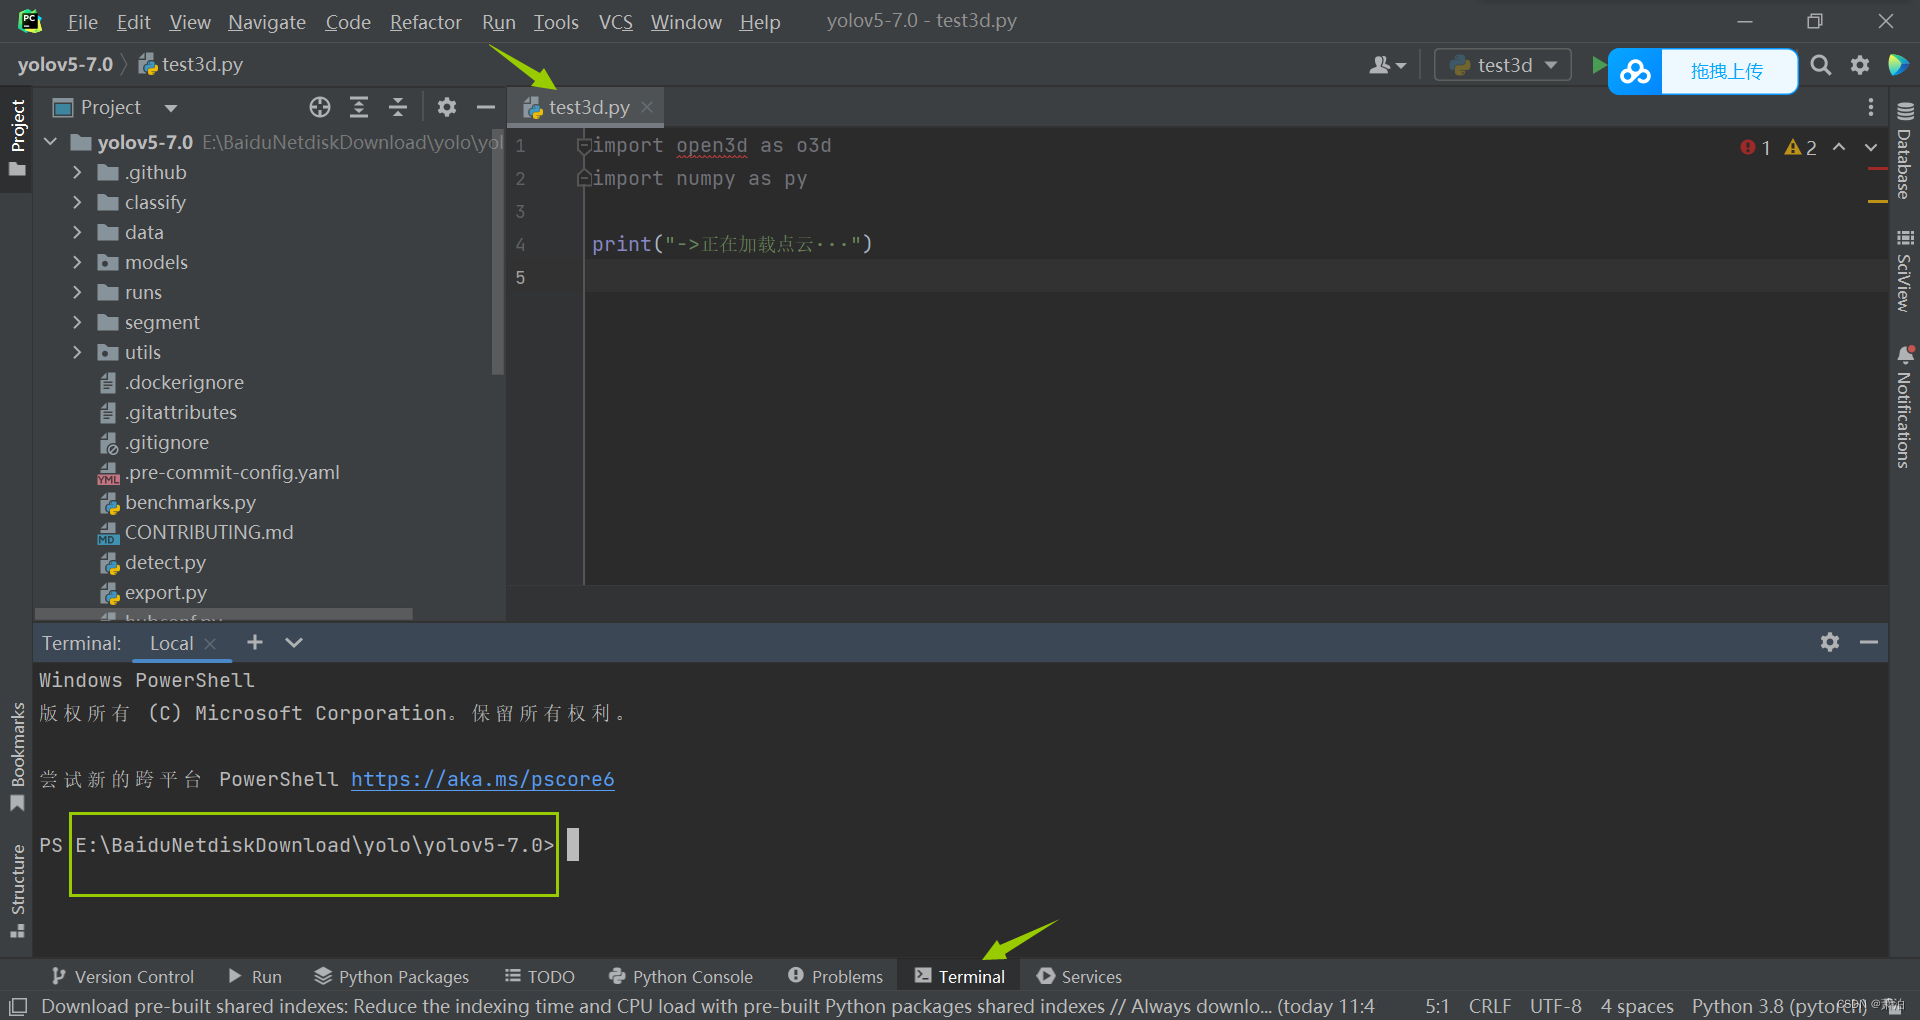
Task: Run the test3d configuration with green arrow
Action: [x=1598, y=64]
